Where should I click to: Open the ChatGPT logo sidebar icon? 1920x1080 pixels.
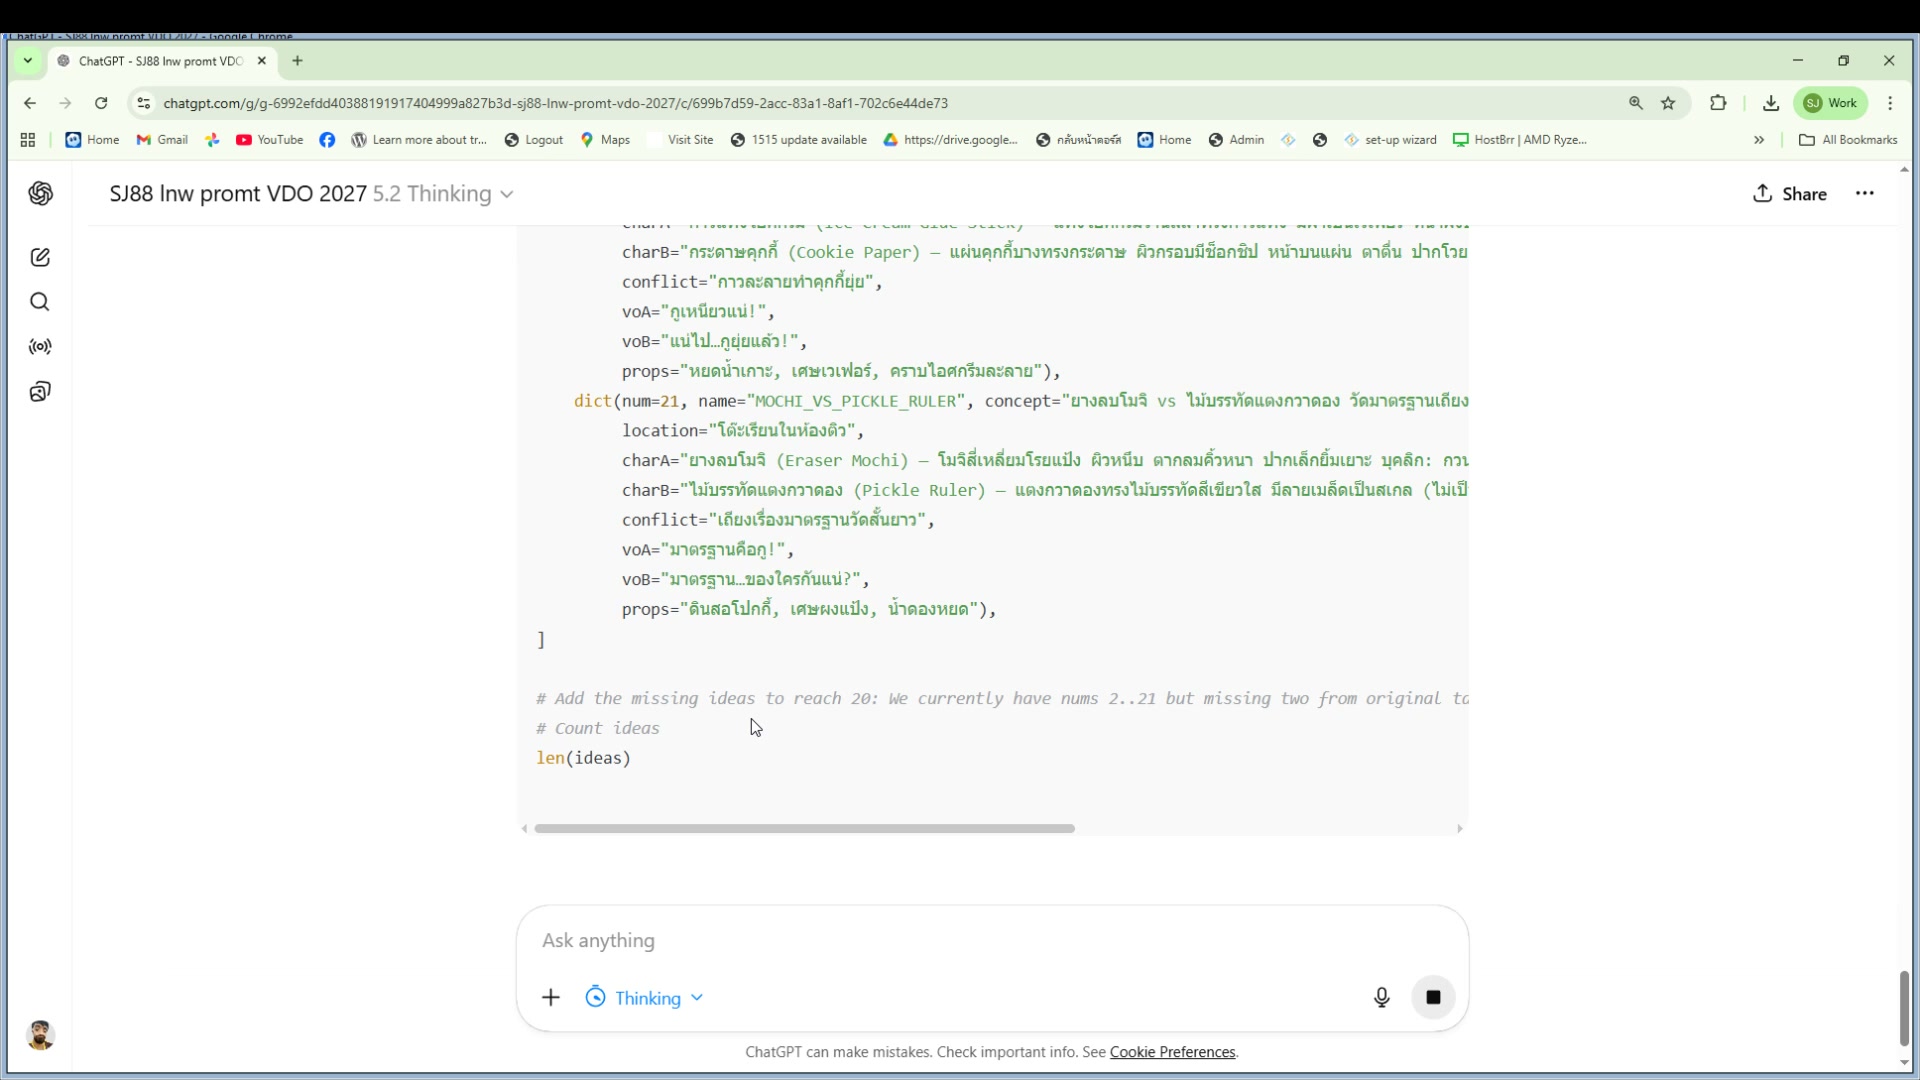(40, 194)
